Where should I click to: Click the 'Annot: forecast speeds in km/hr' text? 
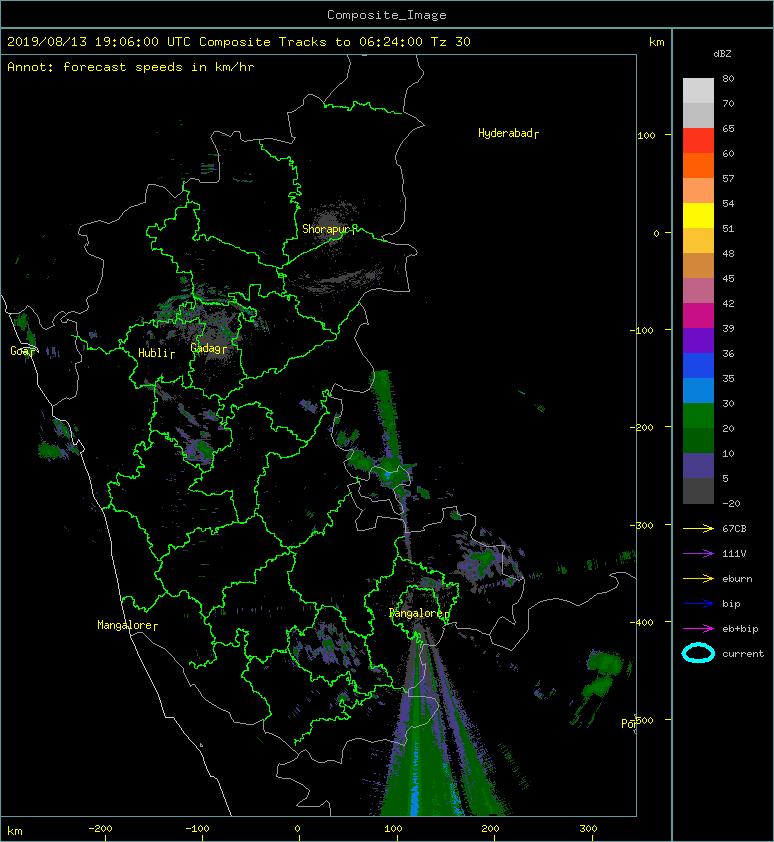(x=131, y=67)
